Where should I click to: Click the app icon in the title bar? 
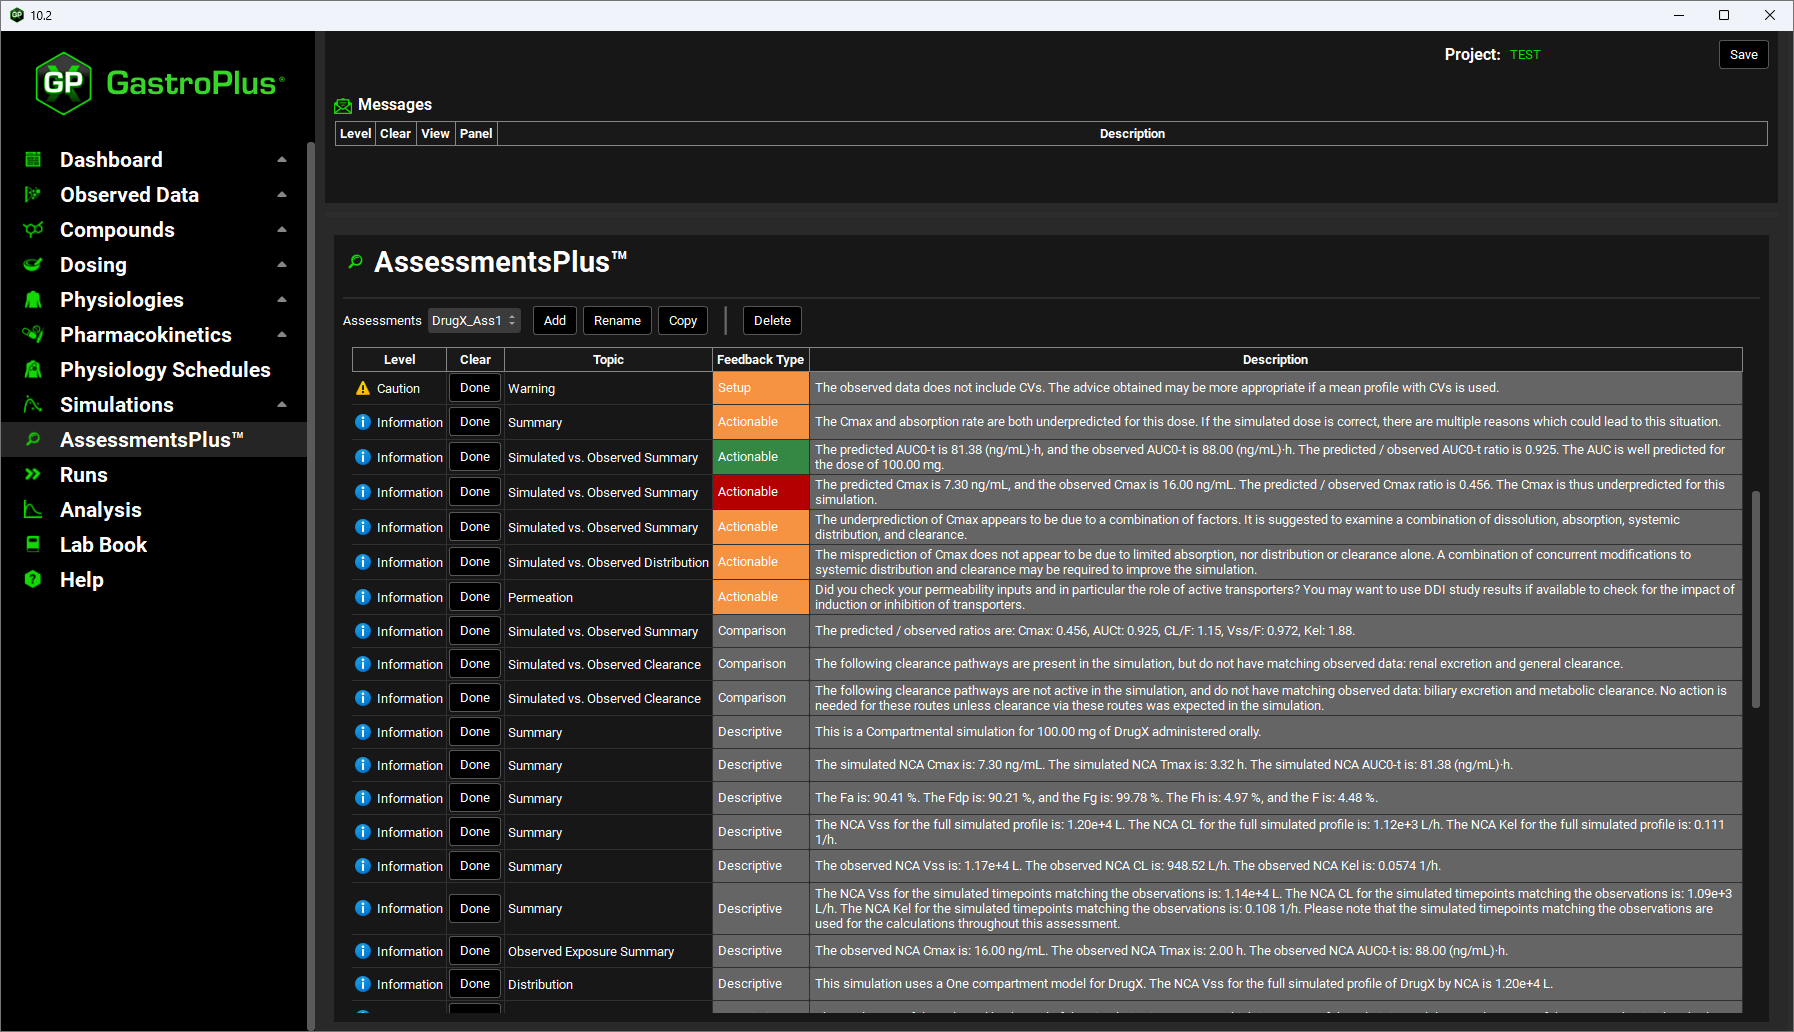pos(17,15)
